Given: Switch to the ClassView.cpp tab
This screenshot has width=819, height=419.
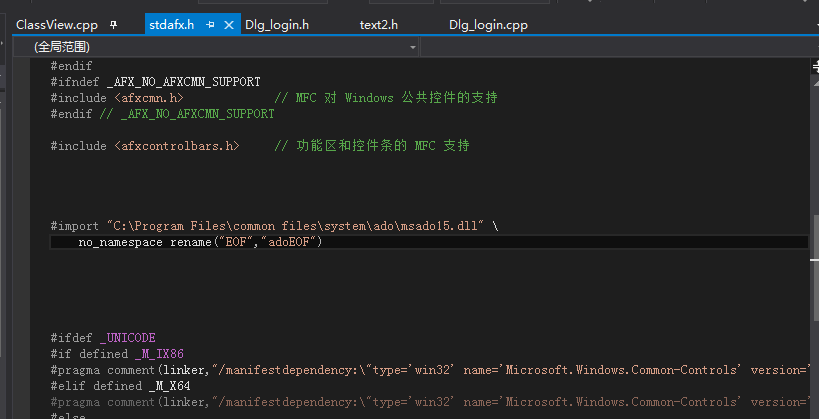Looking at the screenshot, I should (57, 25).
